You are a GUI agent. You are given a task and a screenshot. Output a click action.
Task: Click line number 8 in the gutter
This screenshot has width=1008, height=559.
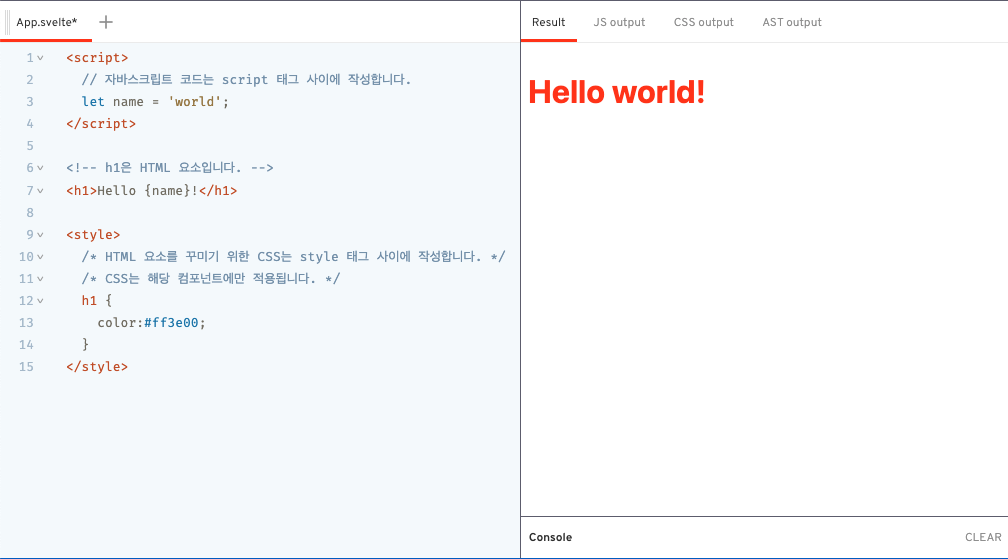pos(30,213)
